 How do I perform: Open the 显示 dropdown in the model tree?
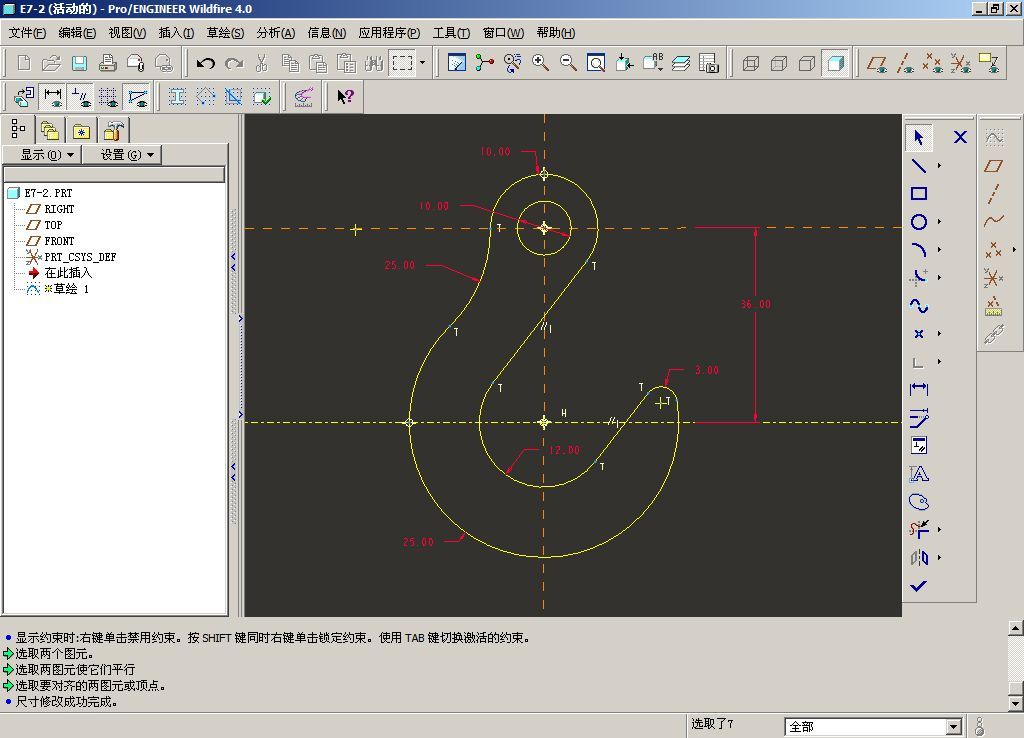click(42, 155)
